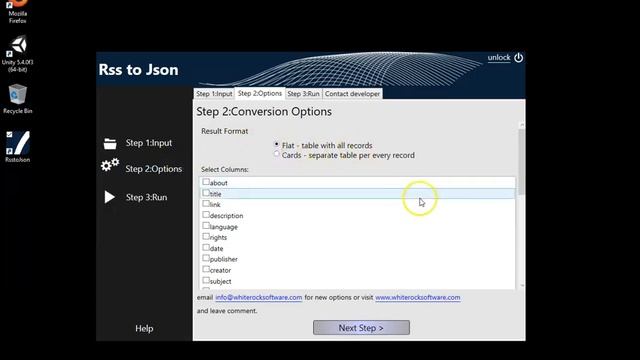Switch to the Step 1:Input tab
The width and height of the screenshot is (640, 360).
point(214,94)
